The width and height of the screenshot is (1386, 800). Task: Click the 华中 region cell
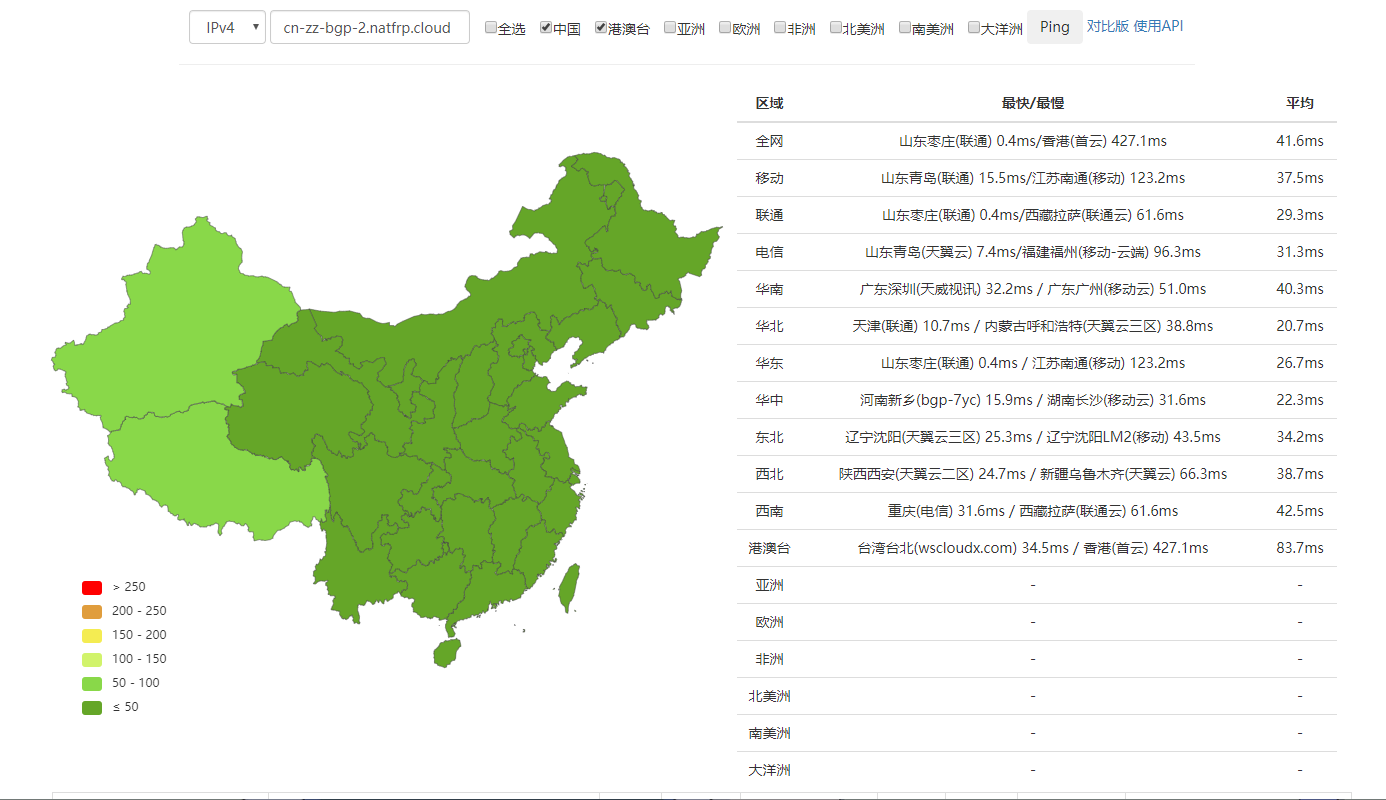point(770,400)
